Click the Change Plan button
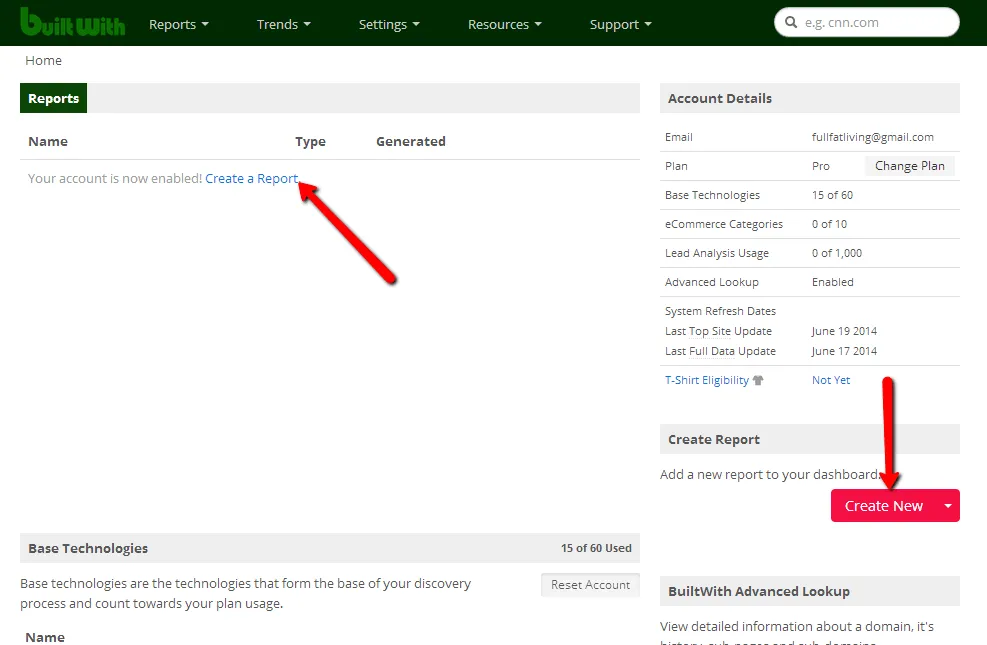Image resolution: width=987 pixels, height=645 pixels. coord(909,166)
